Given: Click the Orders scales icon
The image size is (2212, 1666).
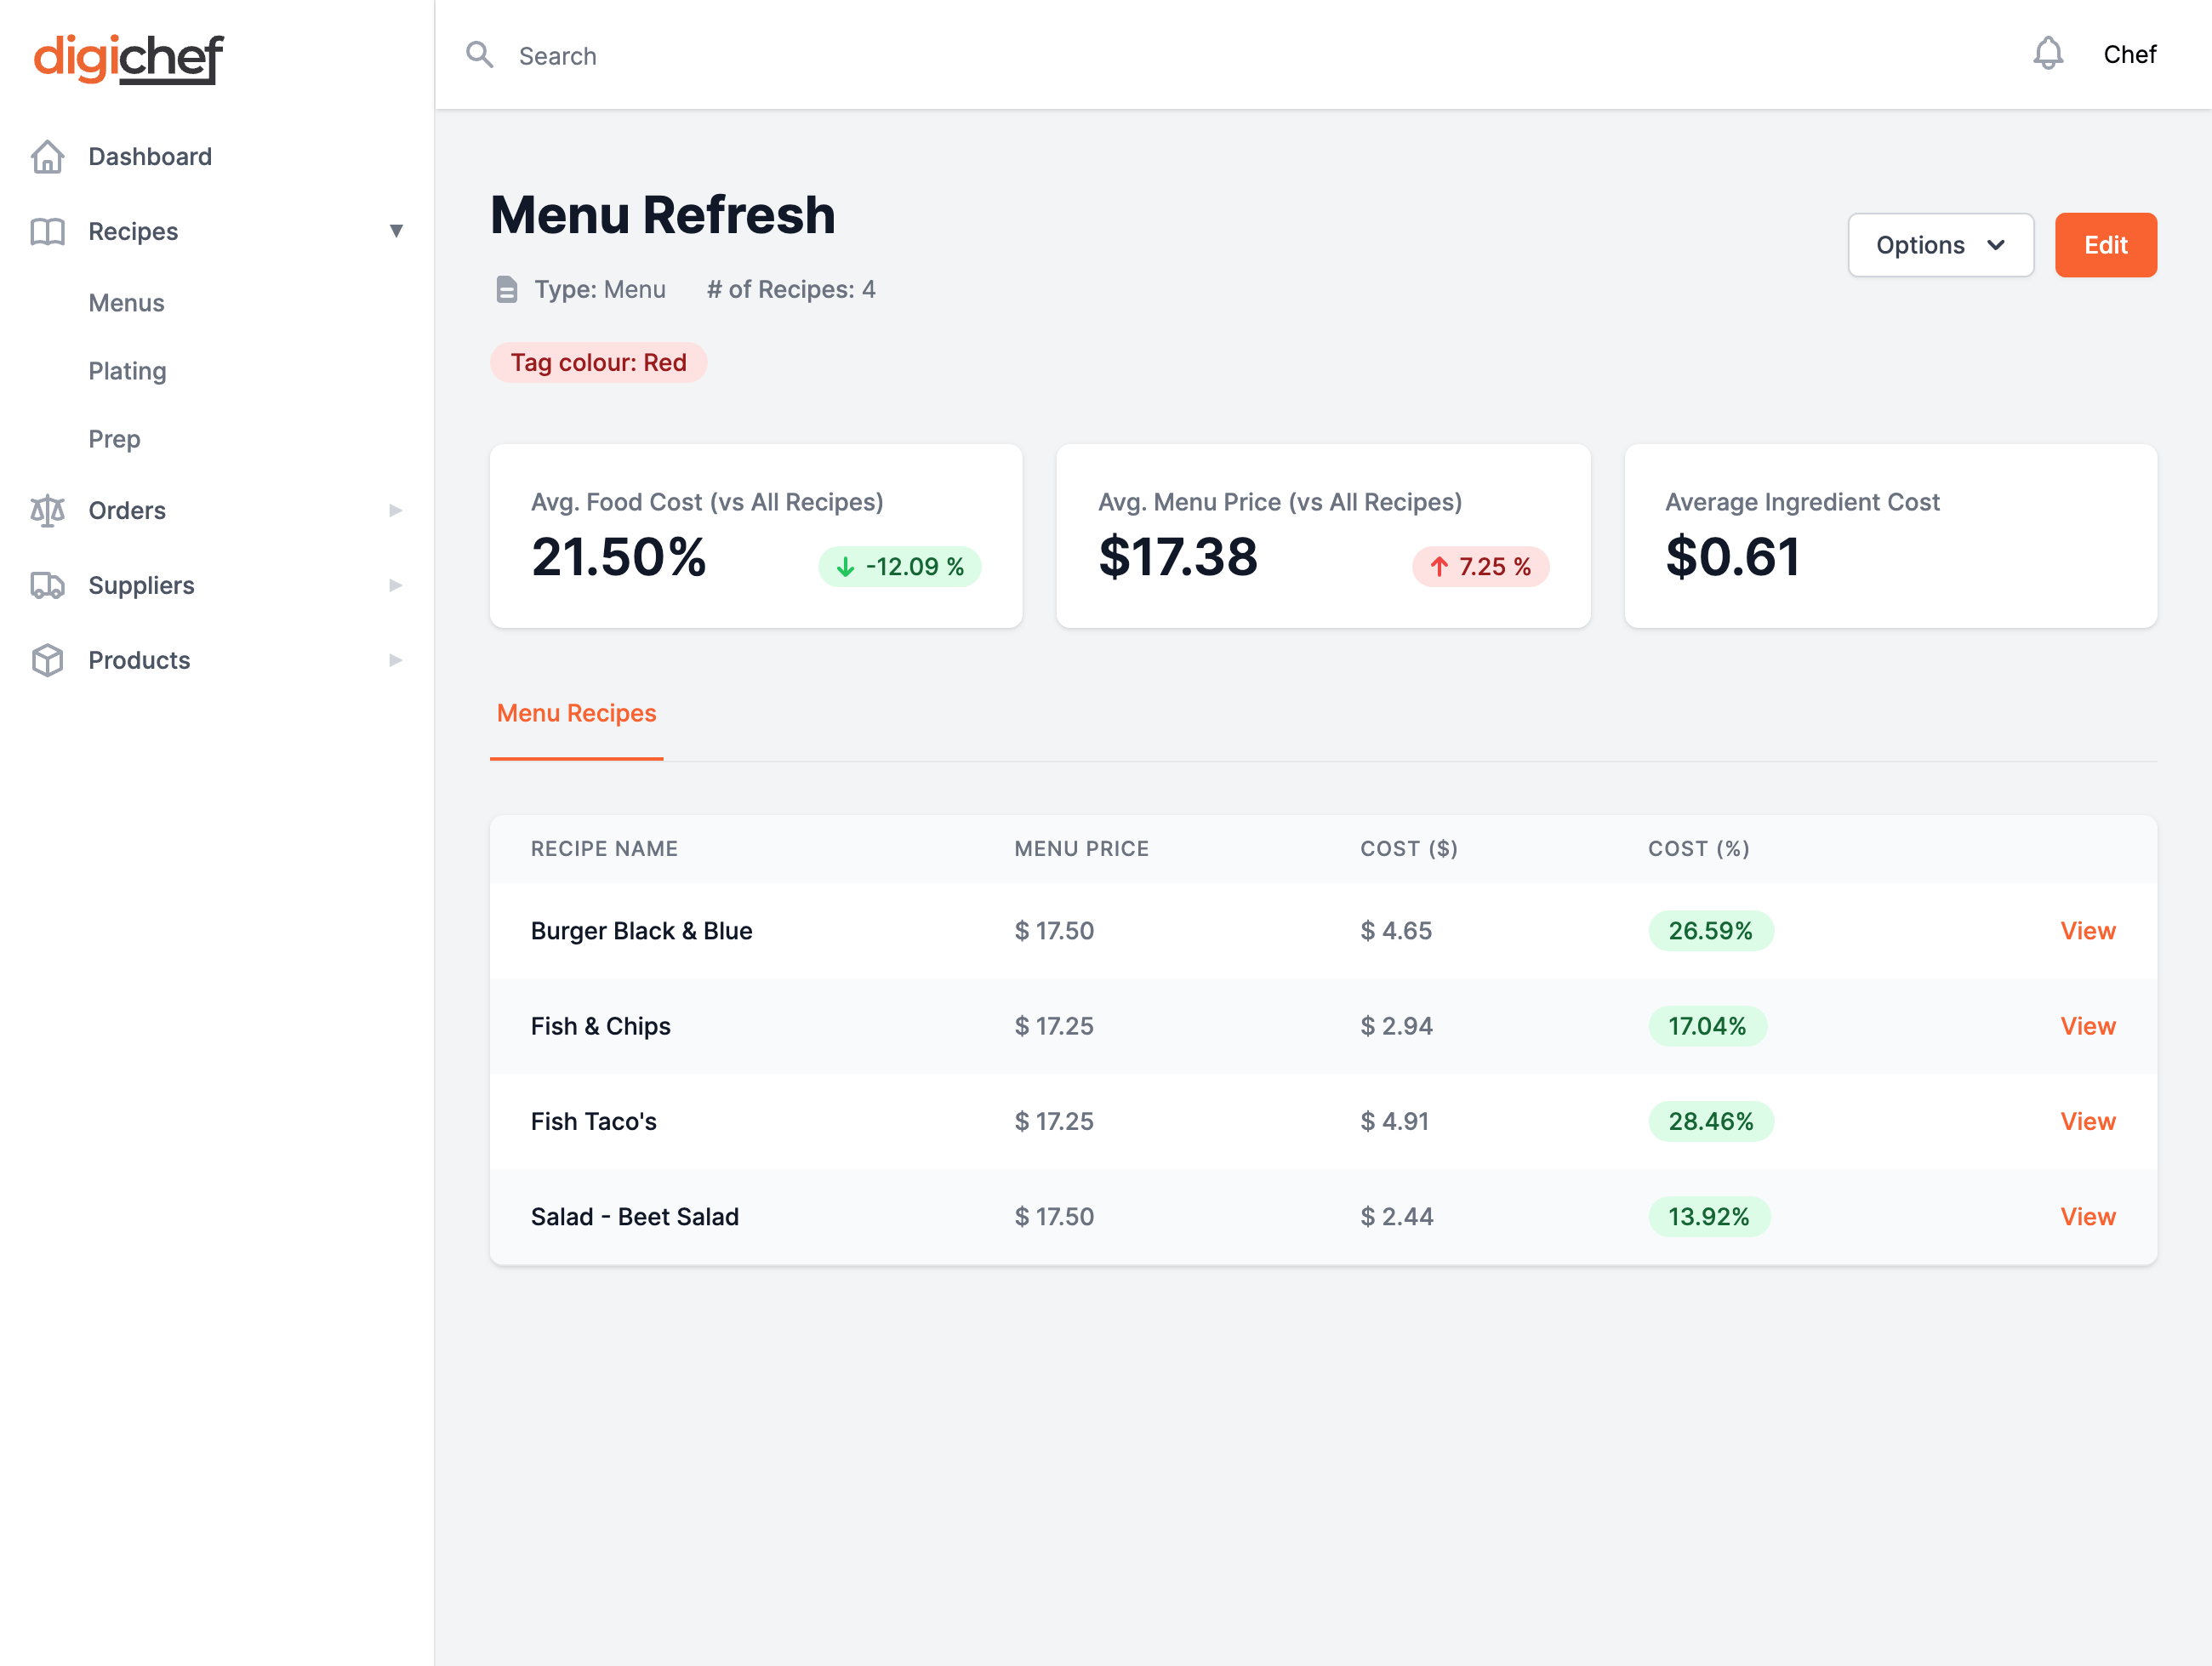Looking at the screenshot, I should tap(47, 511).
